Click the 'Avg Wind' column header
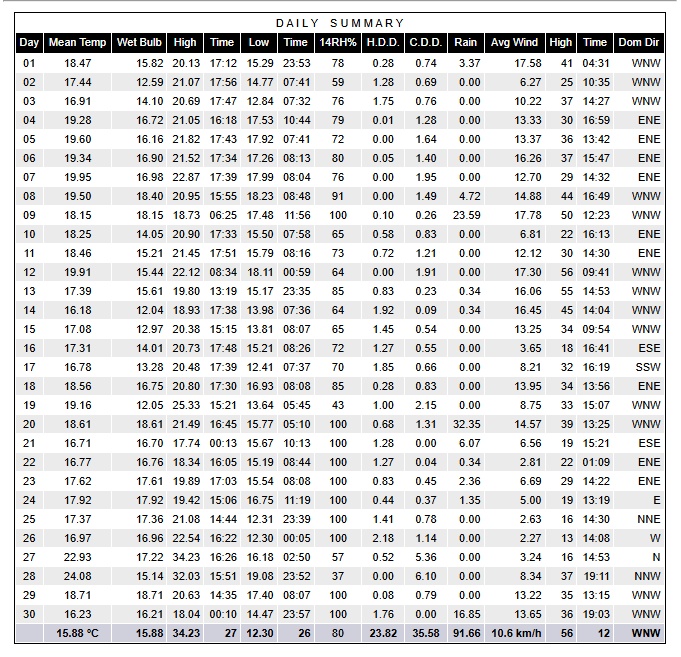Screen dimensions: 681x657 click(514, 43)
